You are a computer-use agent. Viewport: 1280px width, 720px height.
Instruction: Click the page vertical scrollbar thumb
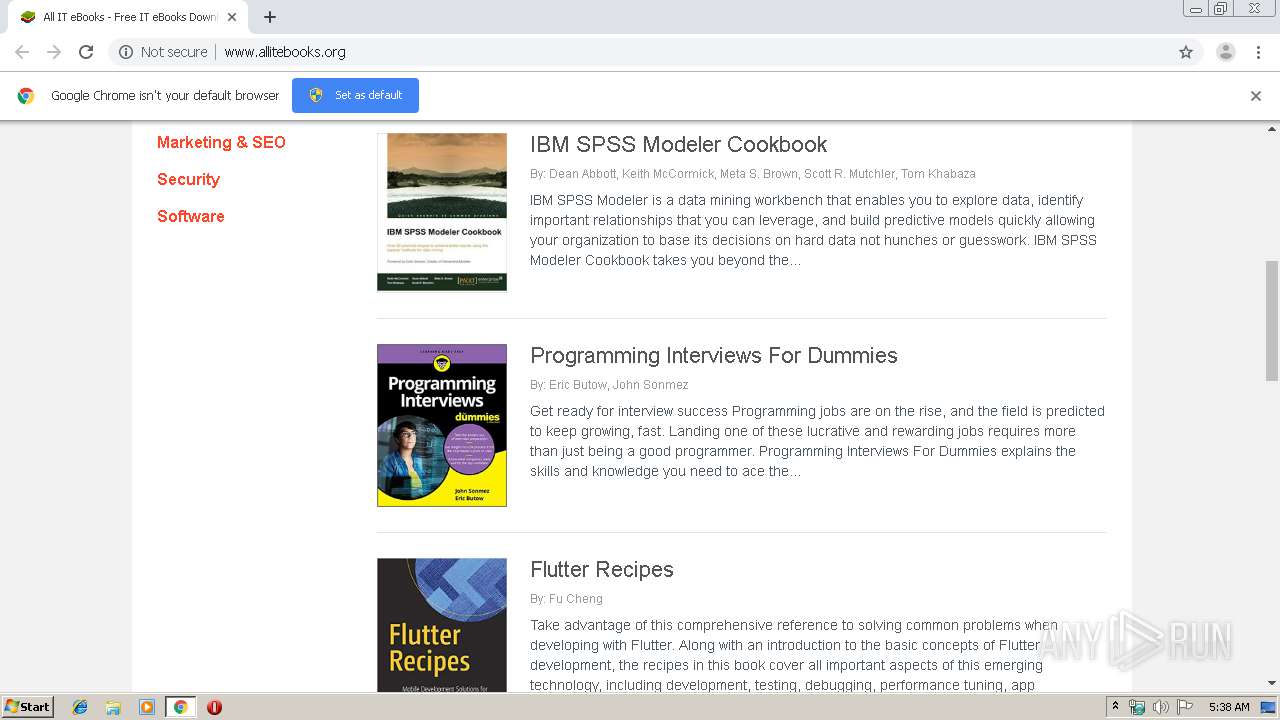1272,320
